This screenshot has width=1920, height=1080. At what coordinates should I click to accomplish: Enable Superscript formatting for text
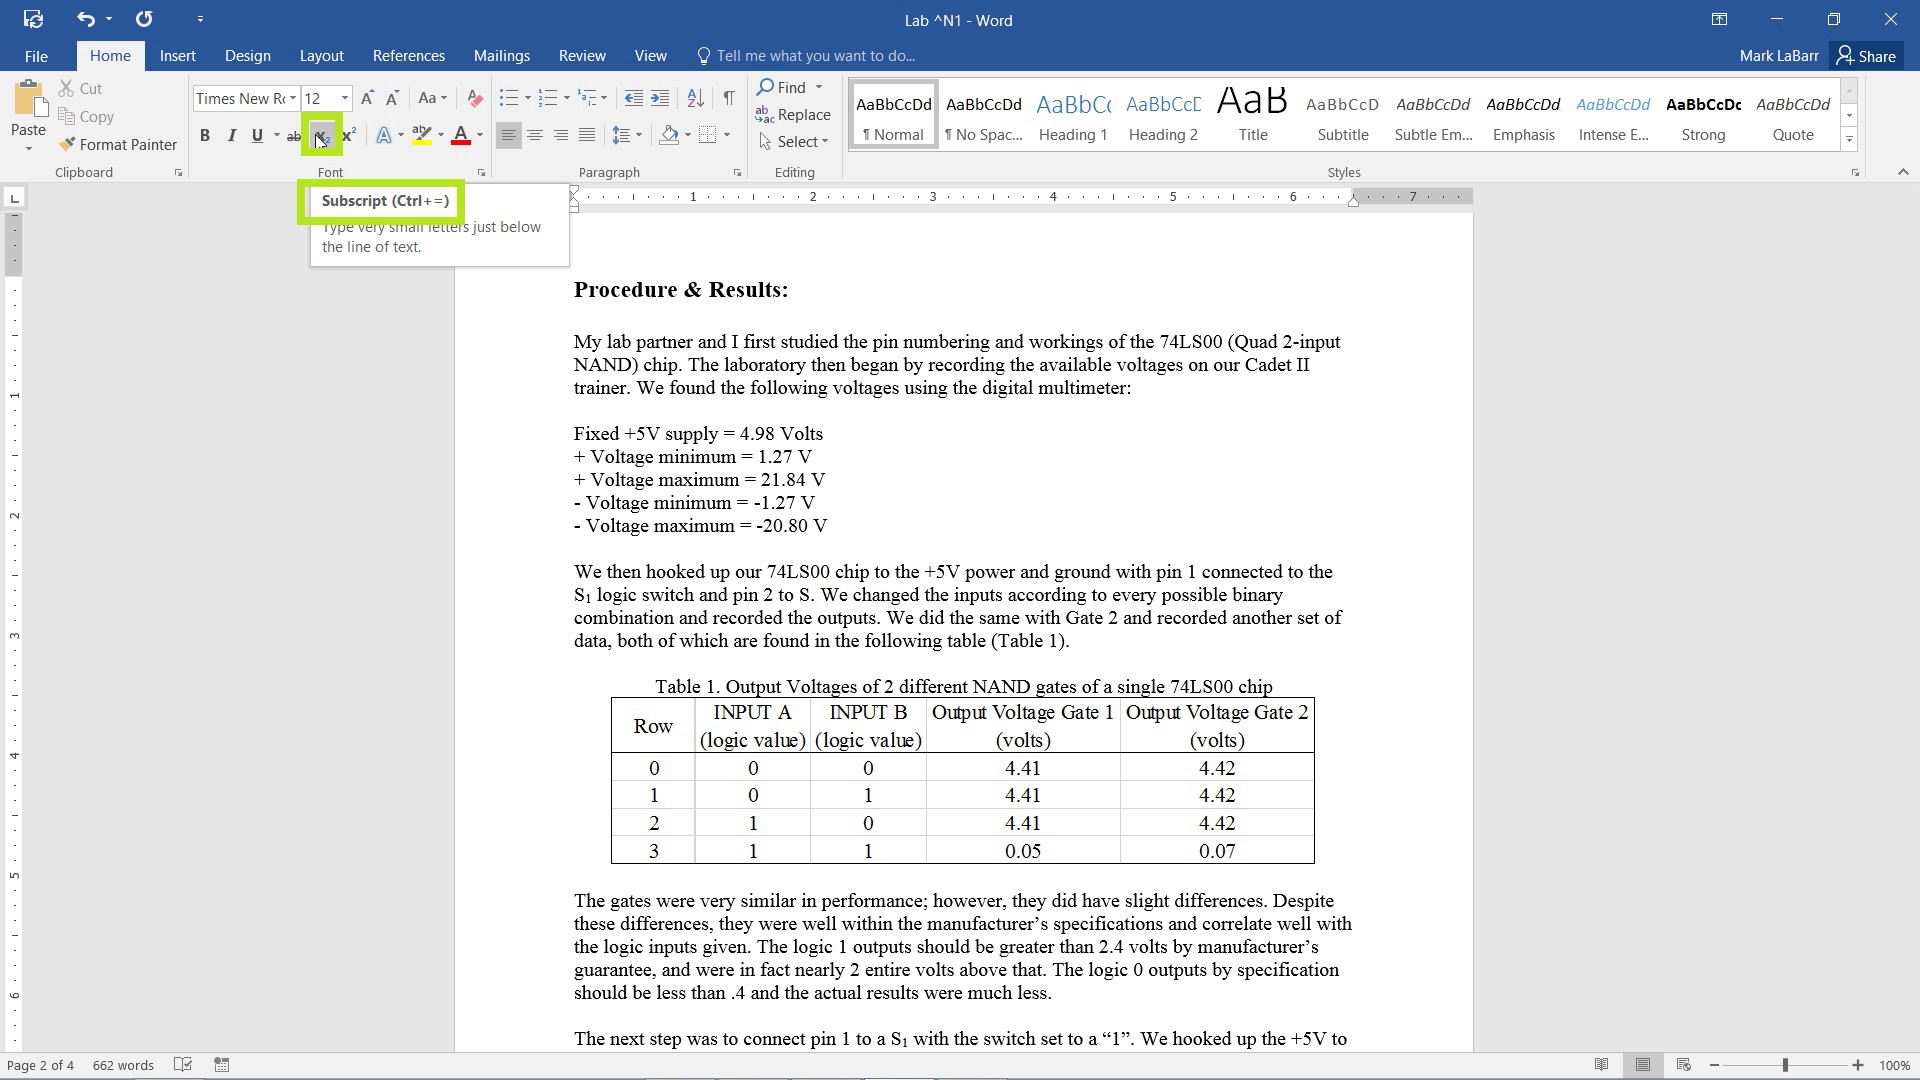point(347,136)
